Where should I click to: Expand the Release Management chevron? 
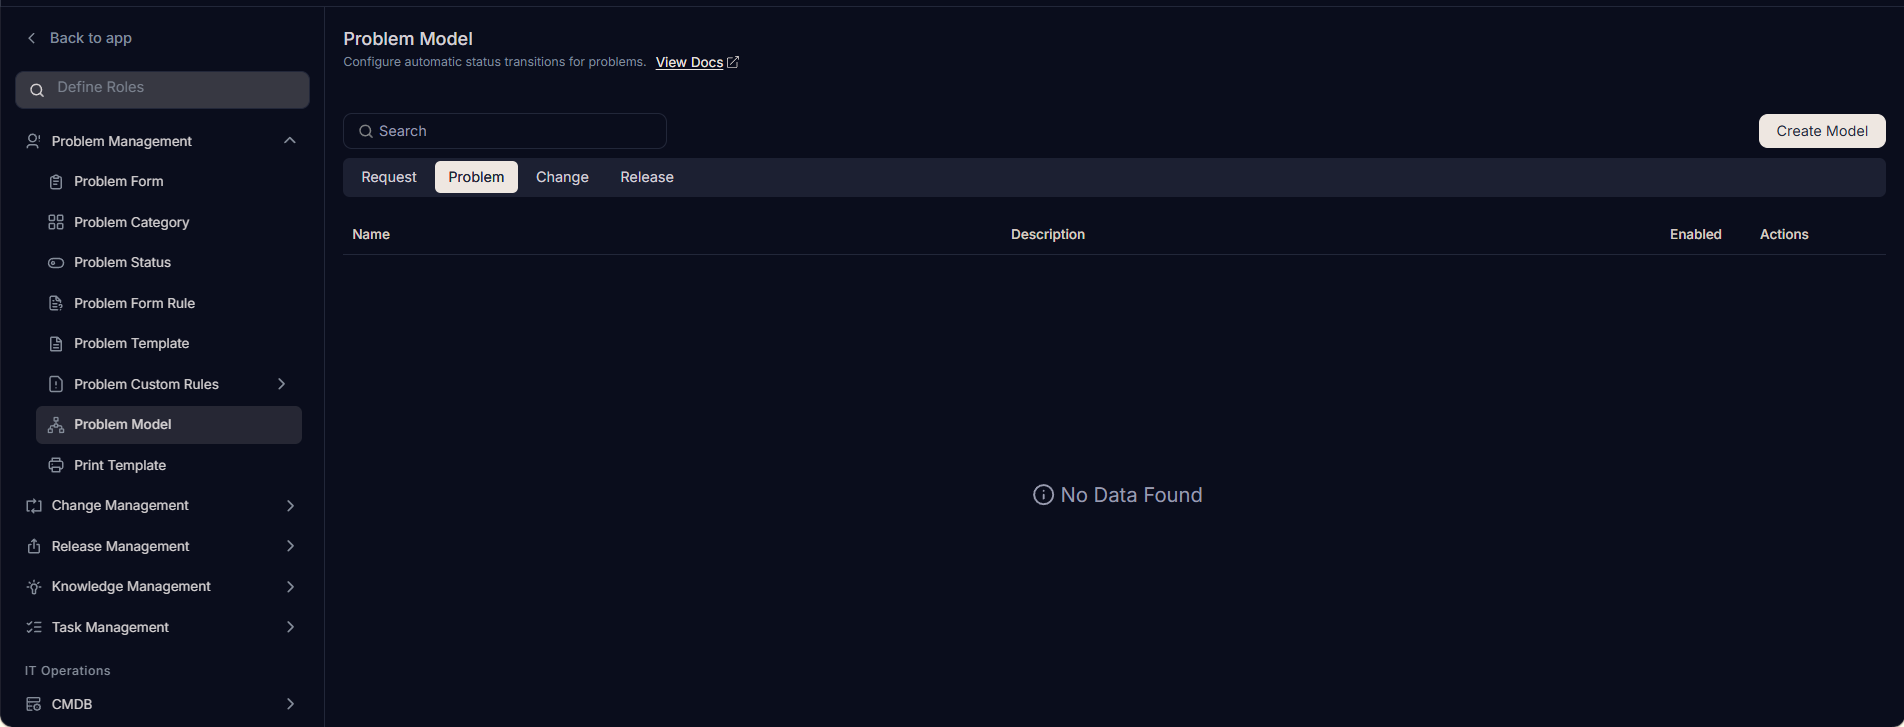290,546
